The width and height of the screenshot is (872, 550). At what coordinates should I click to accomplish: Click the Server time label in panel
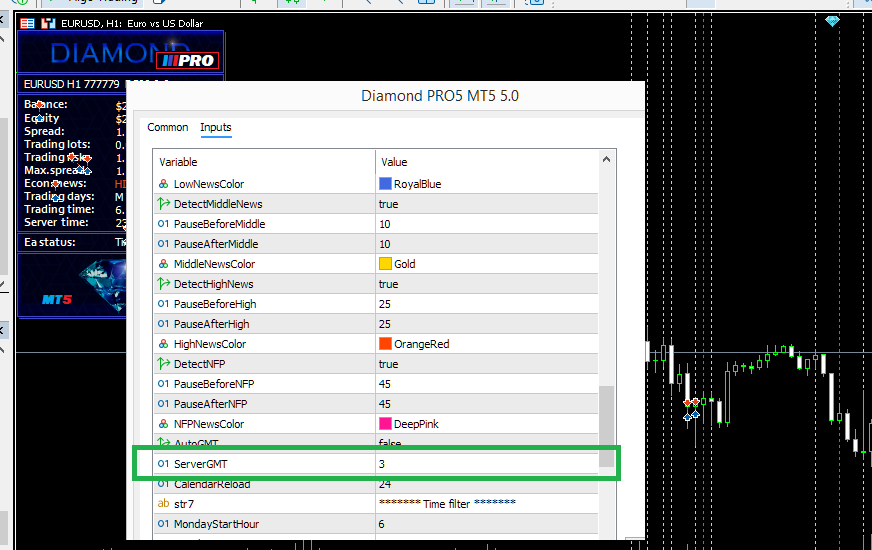[x=56, y=222]
